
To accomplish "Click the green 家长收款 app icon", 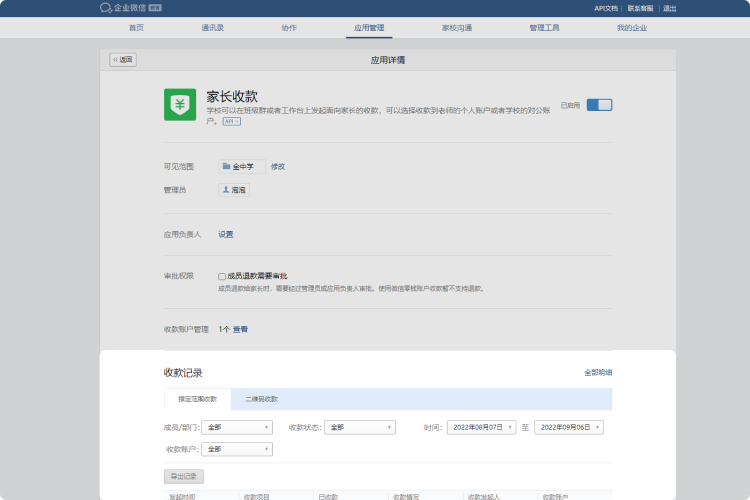I will tap(180, 105).
